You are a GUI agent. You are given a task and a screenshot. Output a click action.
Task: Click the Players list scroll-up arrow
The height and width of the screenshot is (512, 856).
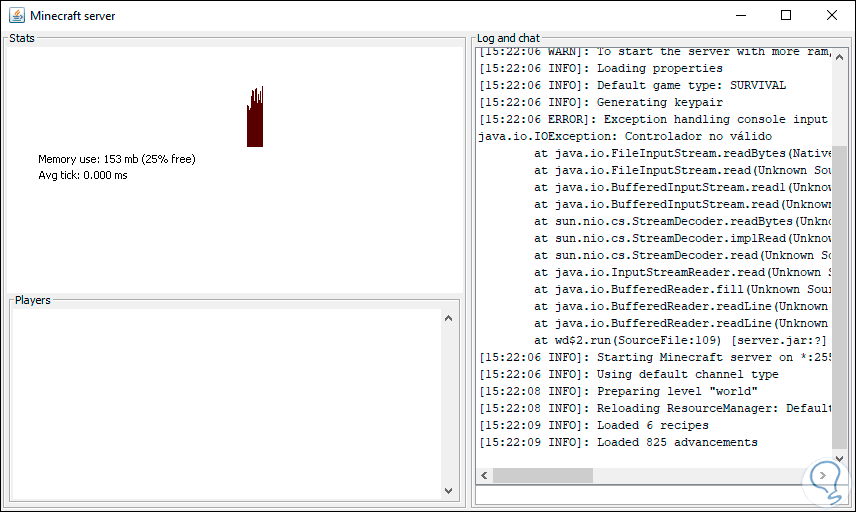[448, 318]
